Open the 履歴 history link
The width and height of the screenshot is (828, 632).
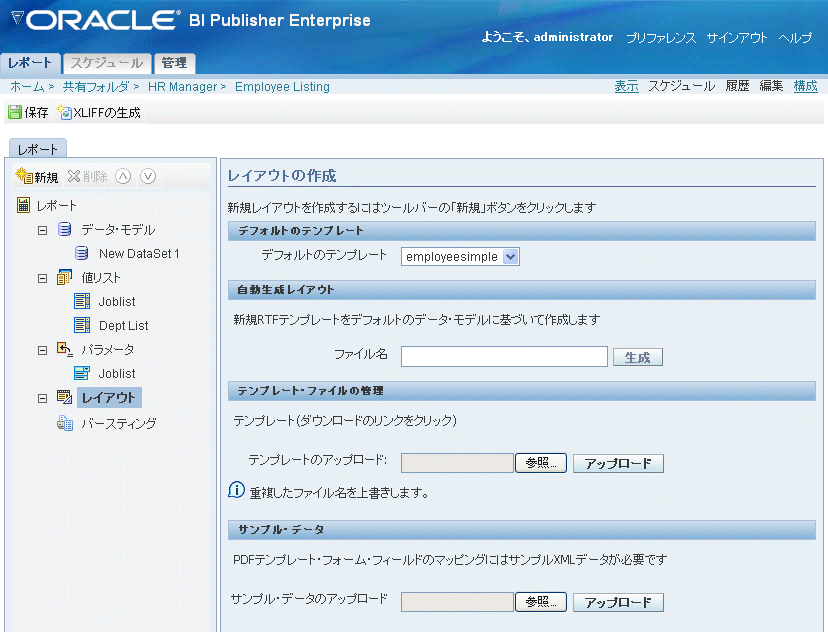[x=737, y=86]
